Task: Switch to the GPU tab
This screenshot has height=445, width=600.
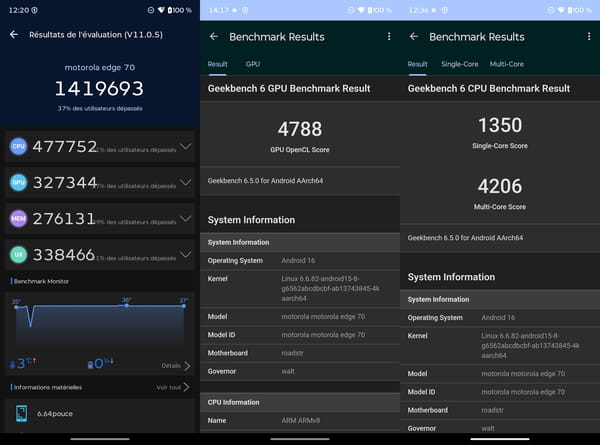Action: [x=253, y=64]
